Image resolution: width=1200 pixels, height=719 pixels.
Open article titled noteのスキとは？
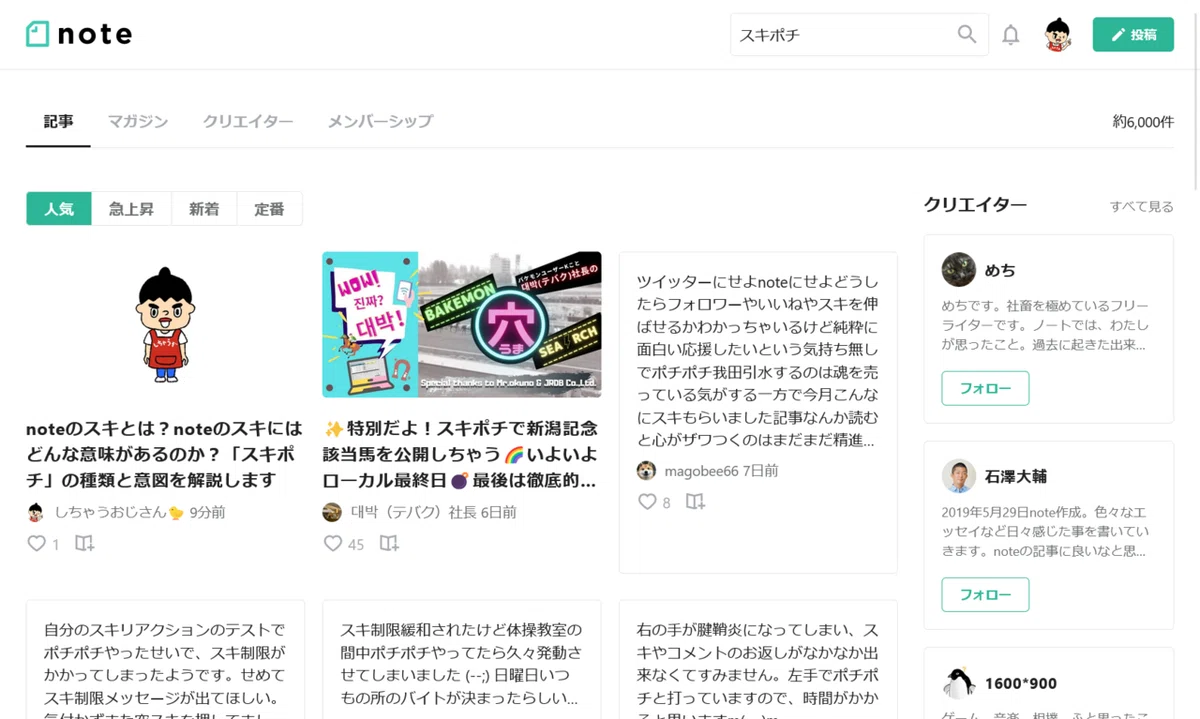[164, 454]
